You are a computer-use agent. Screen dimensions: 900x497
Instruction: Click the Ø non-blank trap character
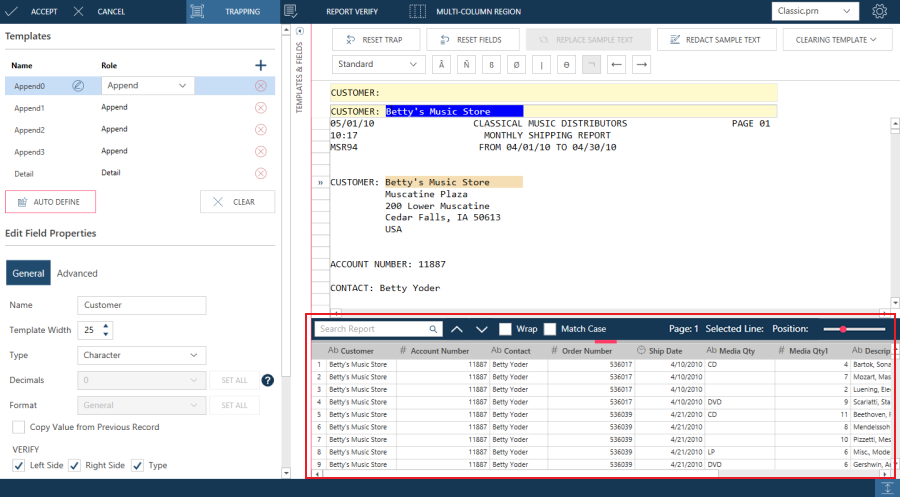click(x=516, y=65)
